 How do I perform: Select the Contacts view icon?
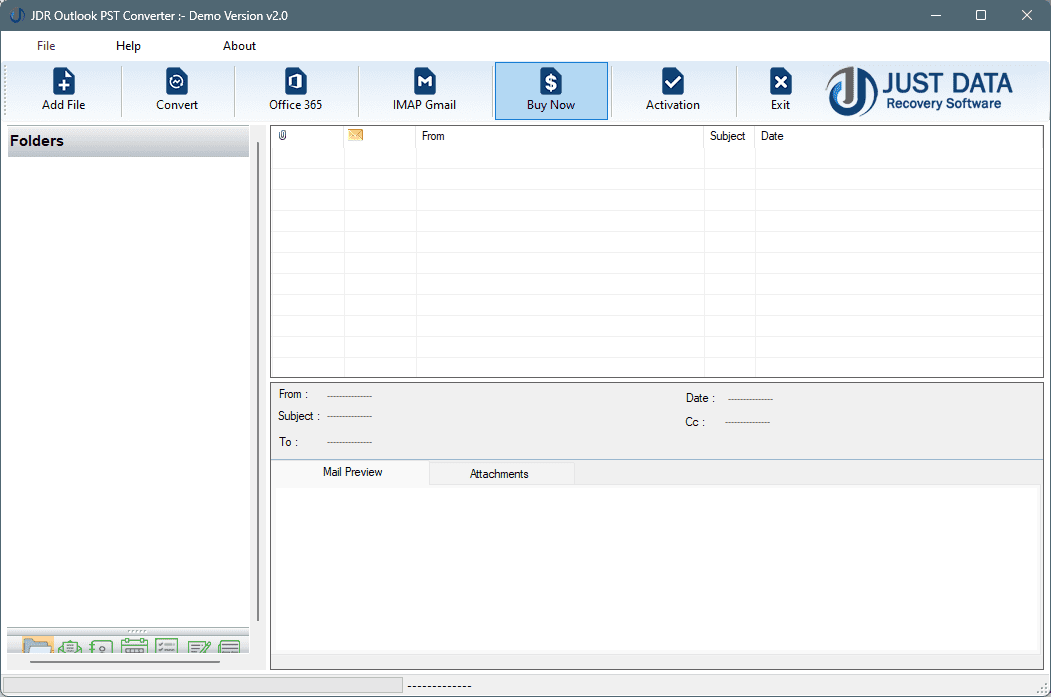[101, 646]
